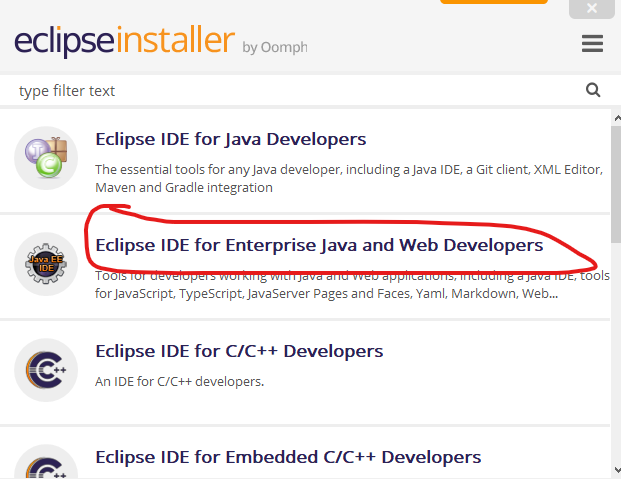
Task: Select Eclipse IDE for C/C++ Developers
Action: point(239,351)
